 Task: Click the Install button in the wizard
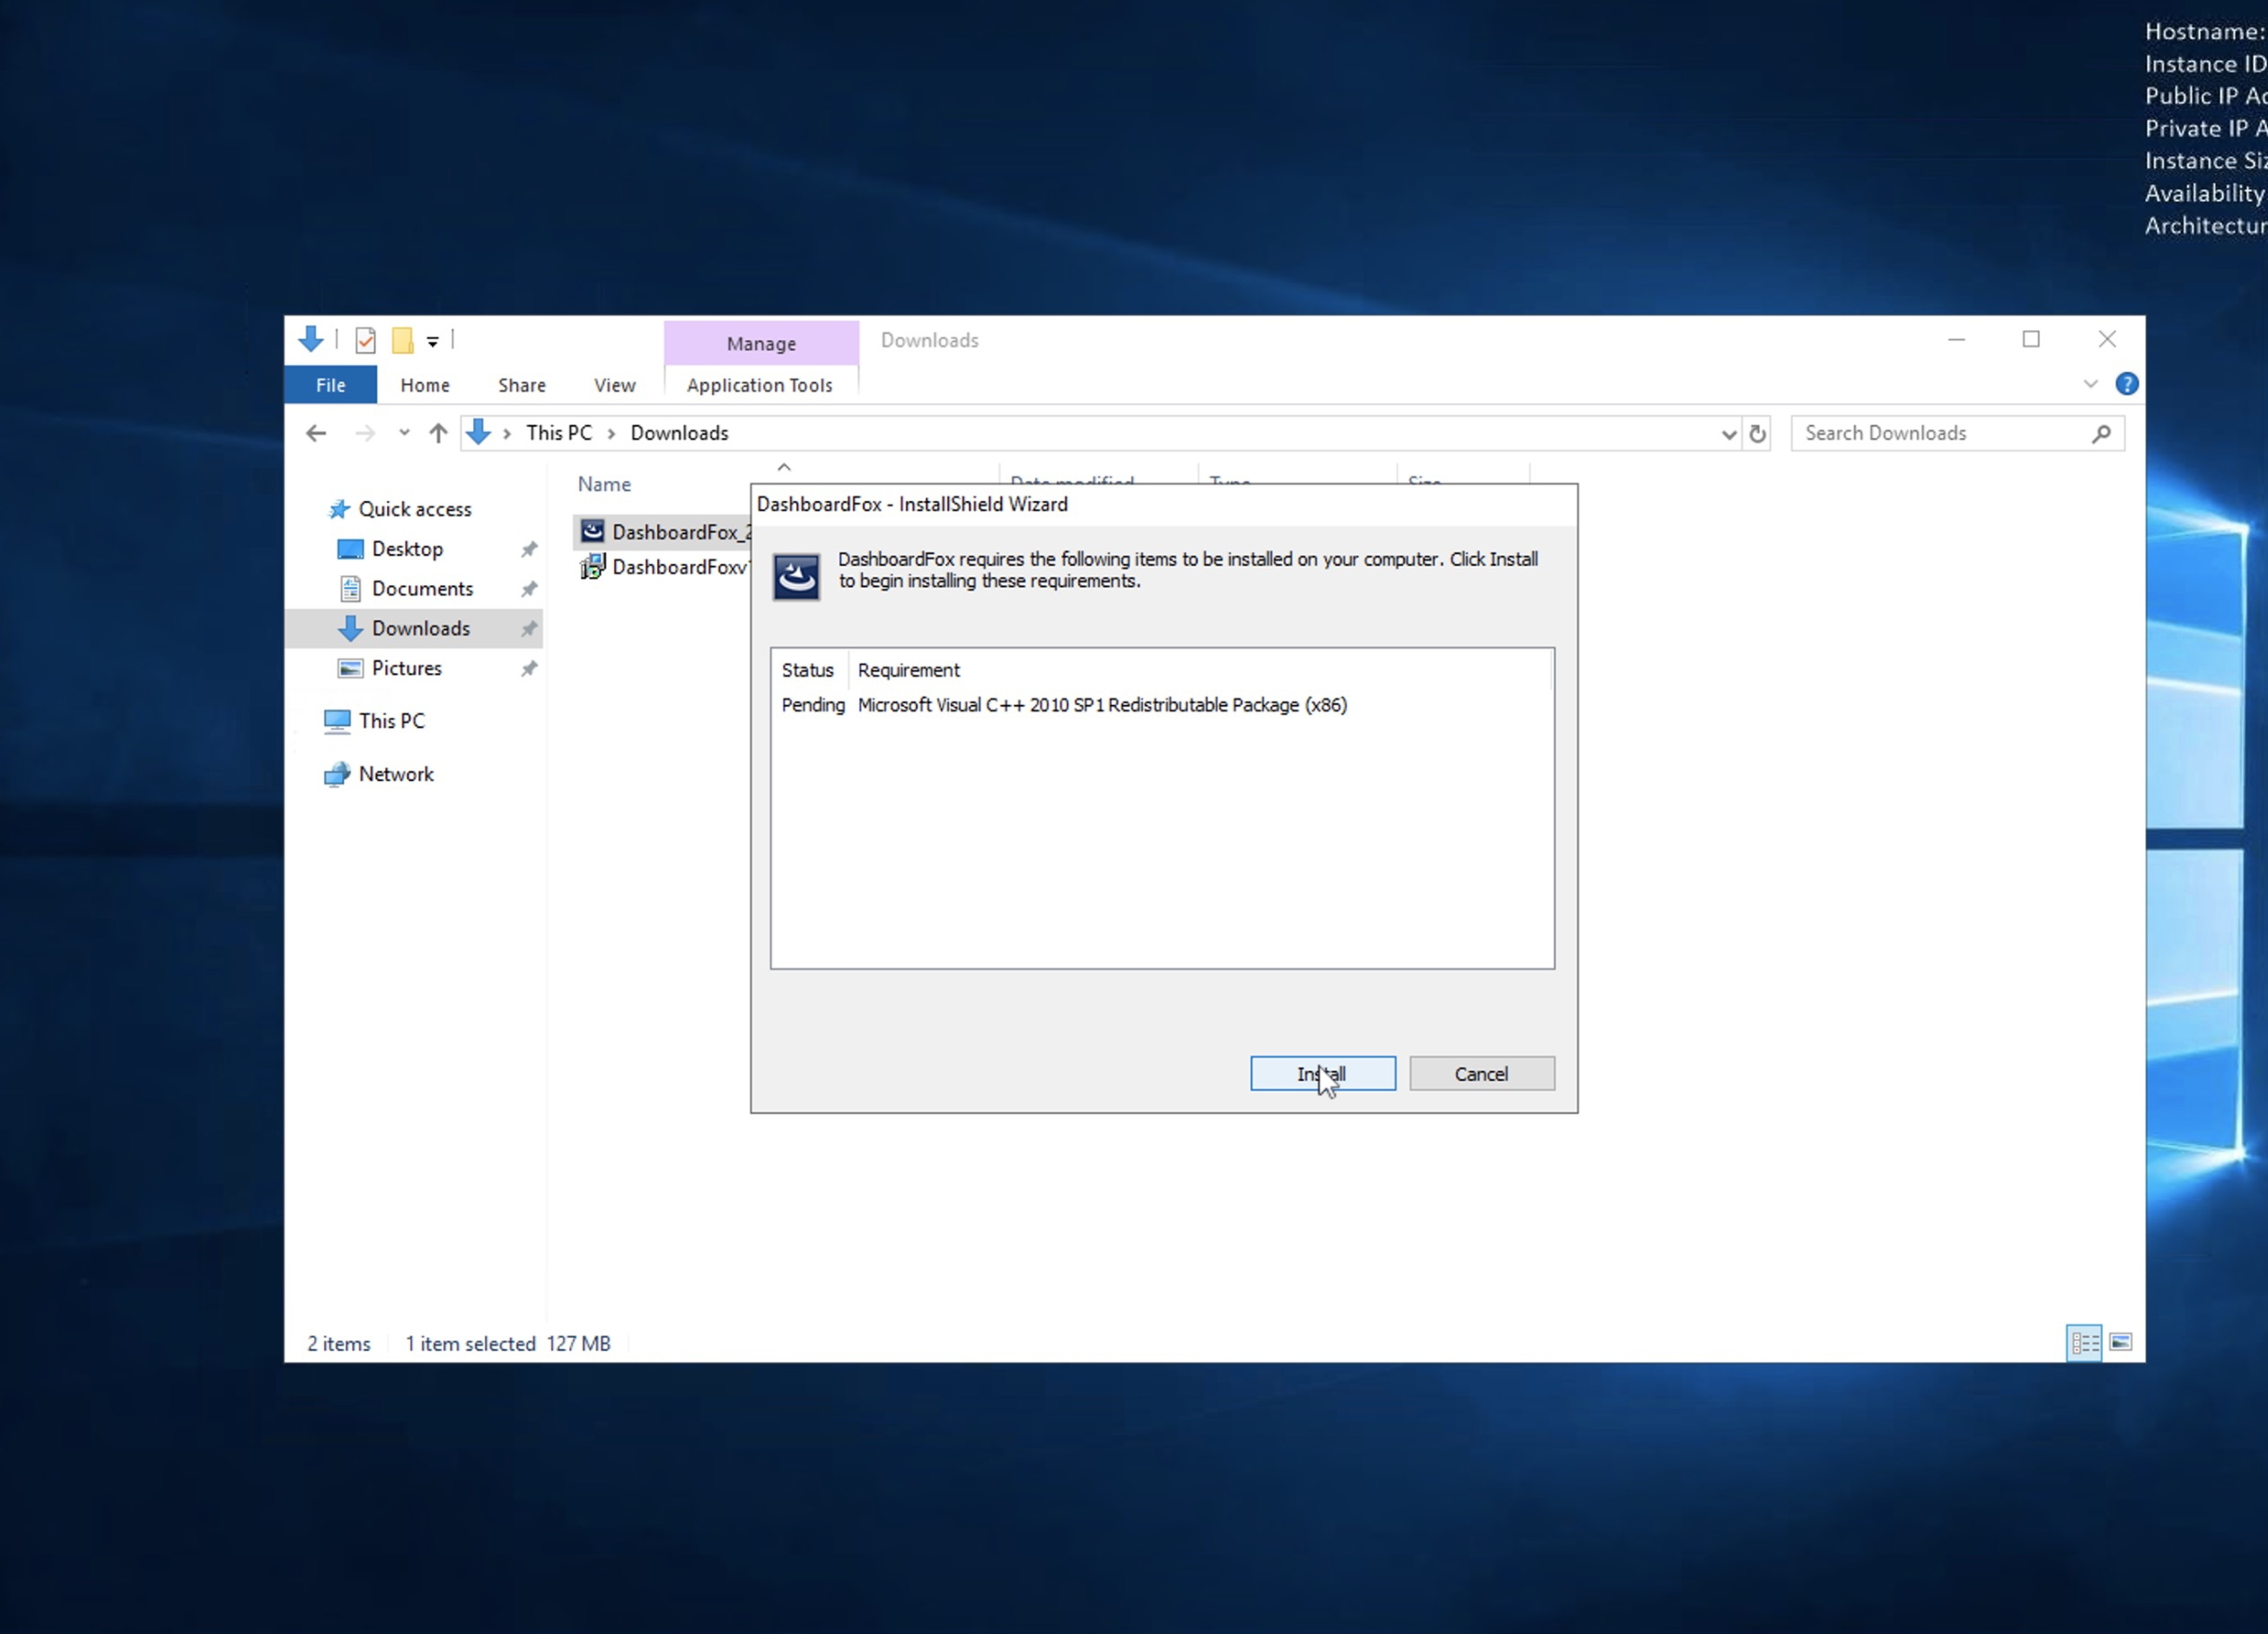(1322, 1073)
